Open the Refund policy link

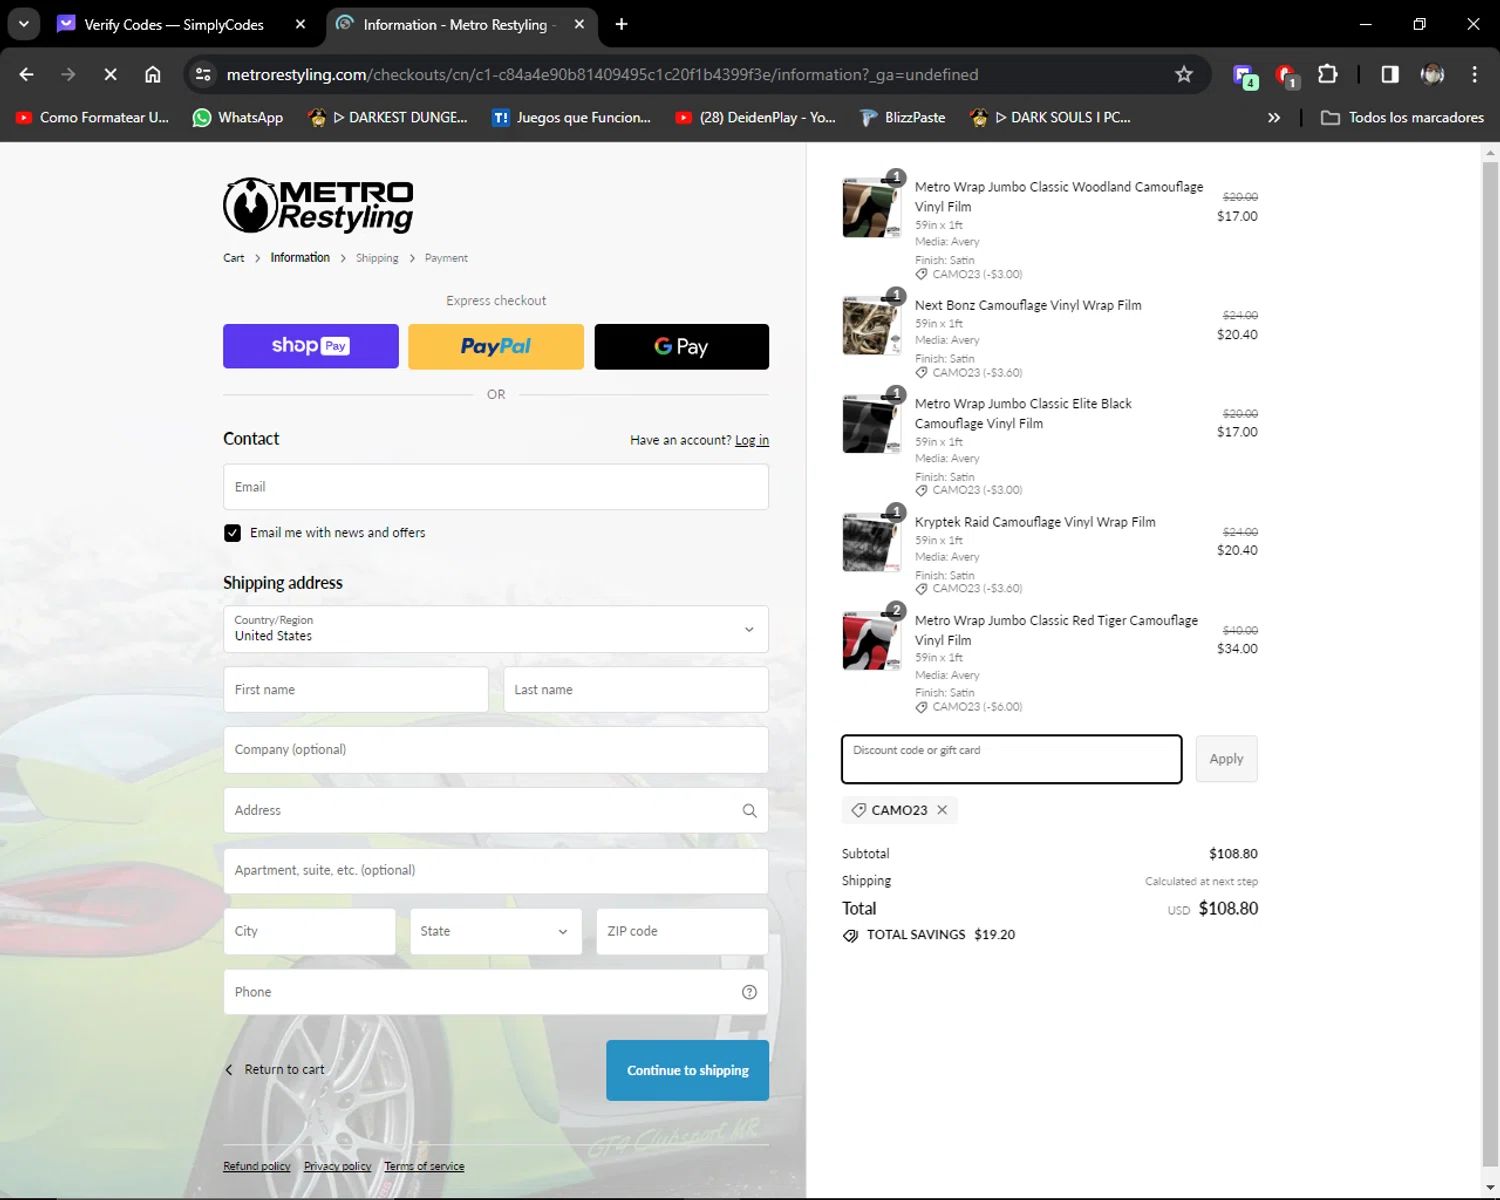point(257,1166)
